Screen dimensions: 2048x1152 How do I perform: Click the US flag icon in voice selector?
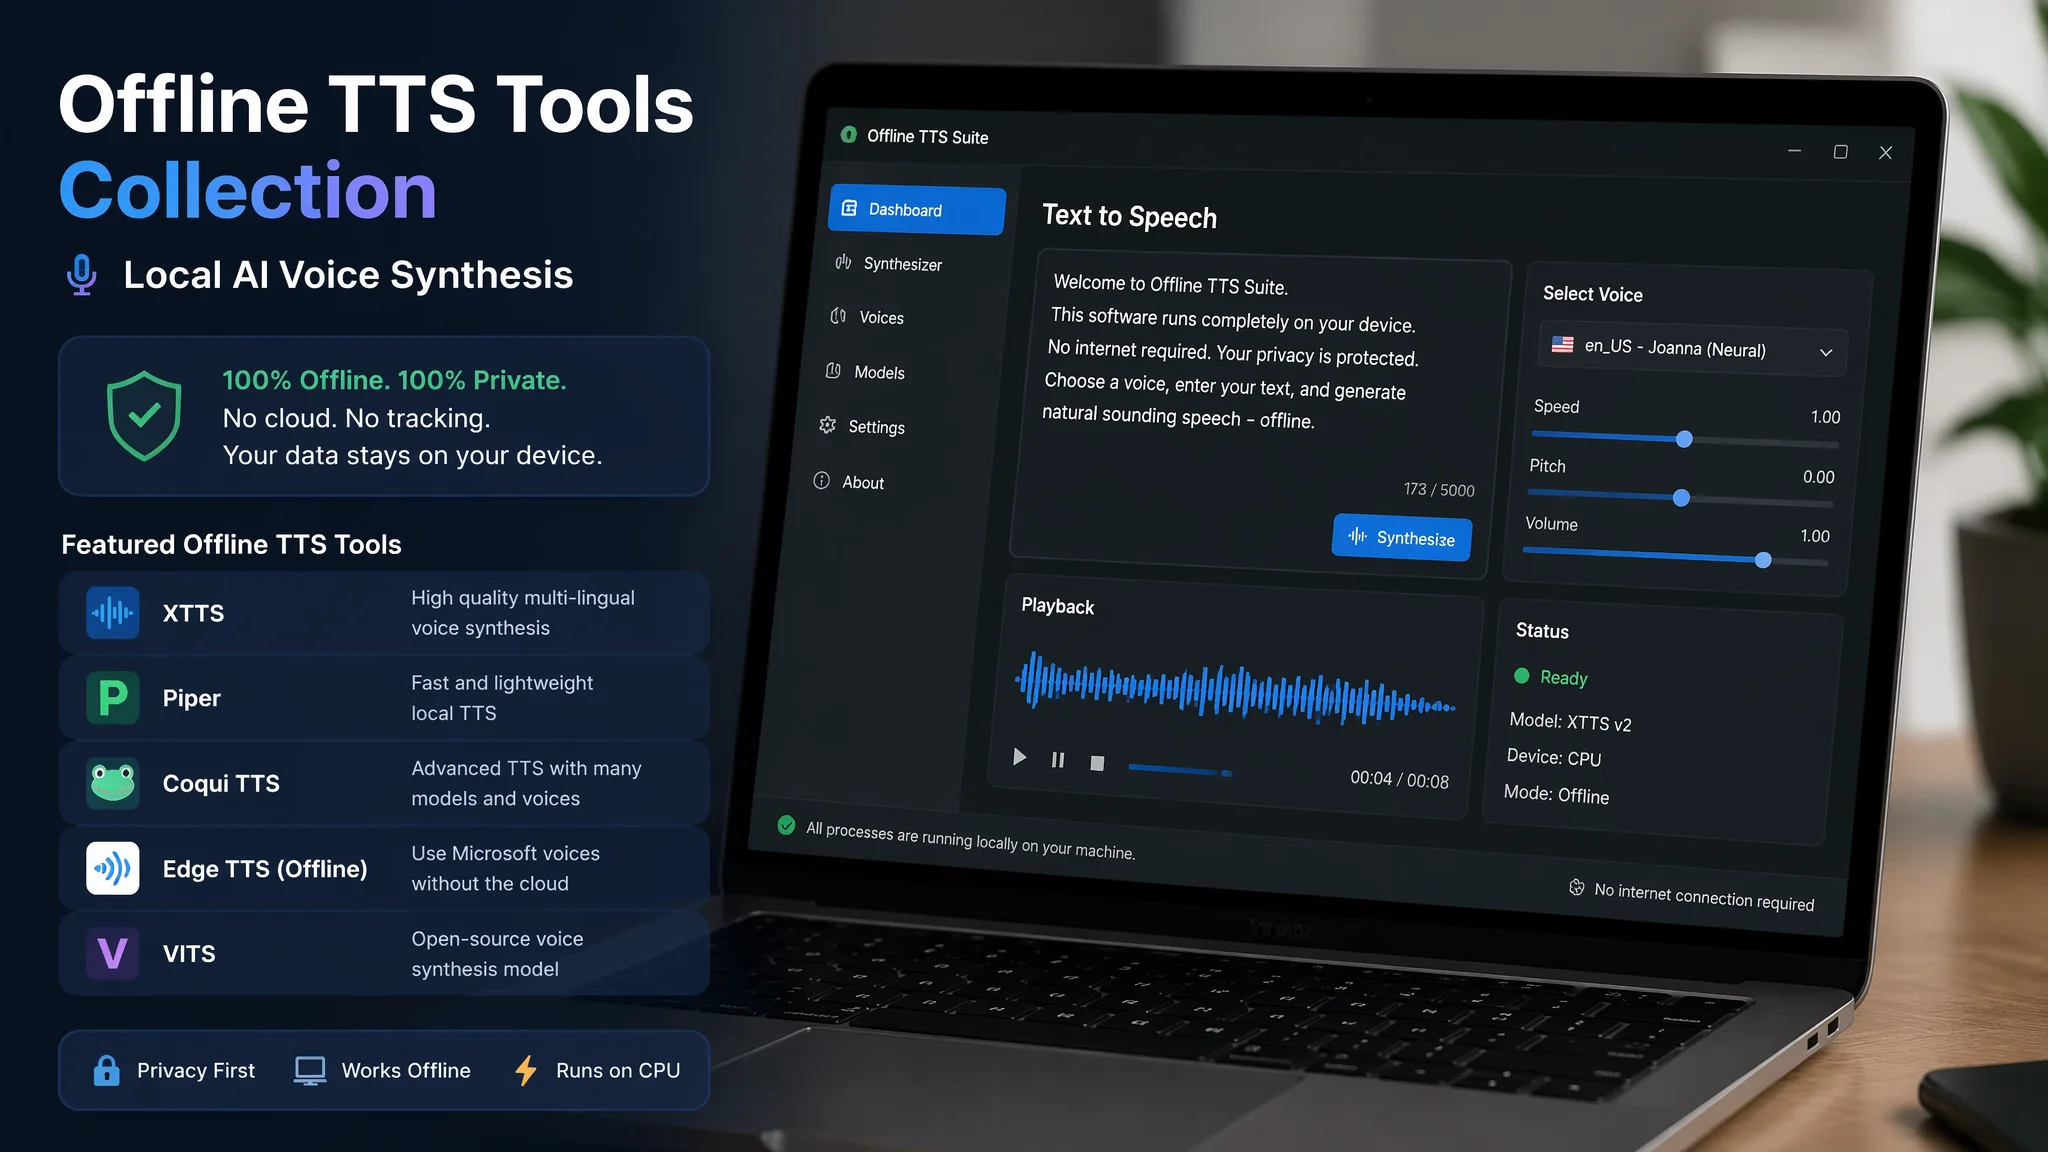(x=1562, y=344)
